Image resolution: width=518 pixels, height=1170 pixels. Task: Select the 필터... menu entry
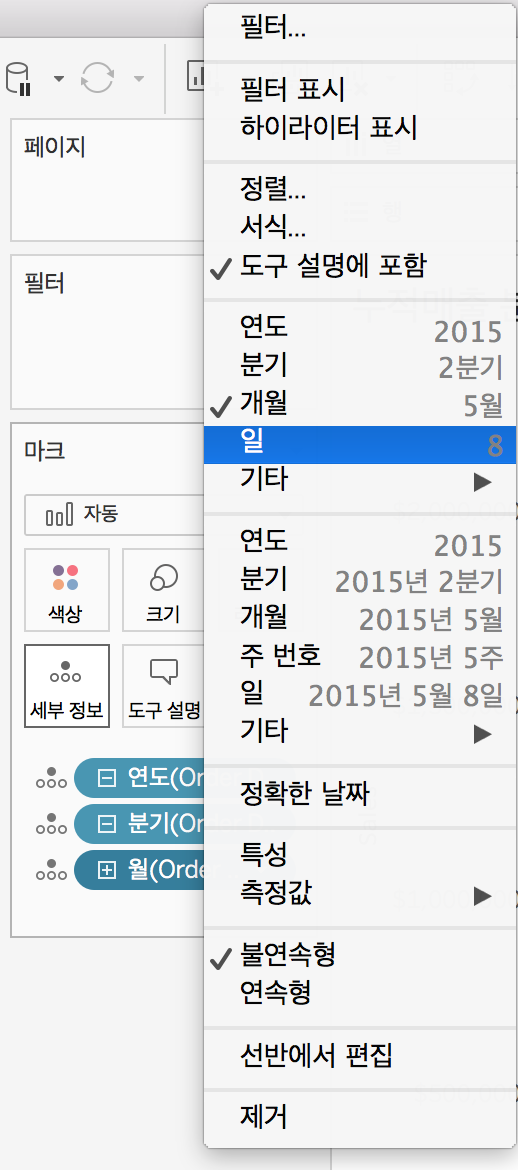[x=361, y=29]
